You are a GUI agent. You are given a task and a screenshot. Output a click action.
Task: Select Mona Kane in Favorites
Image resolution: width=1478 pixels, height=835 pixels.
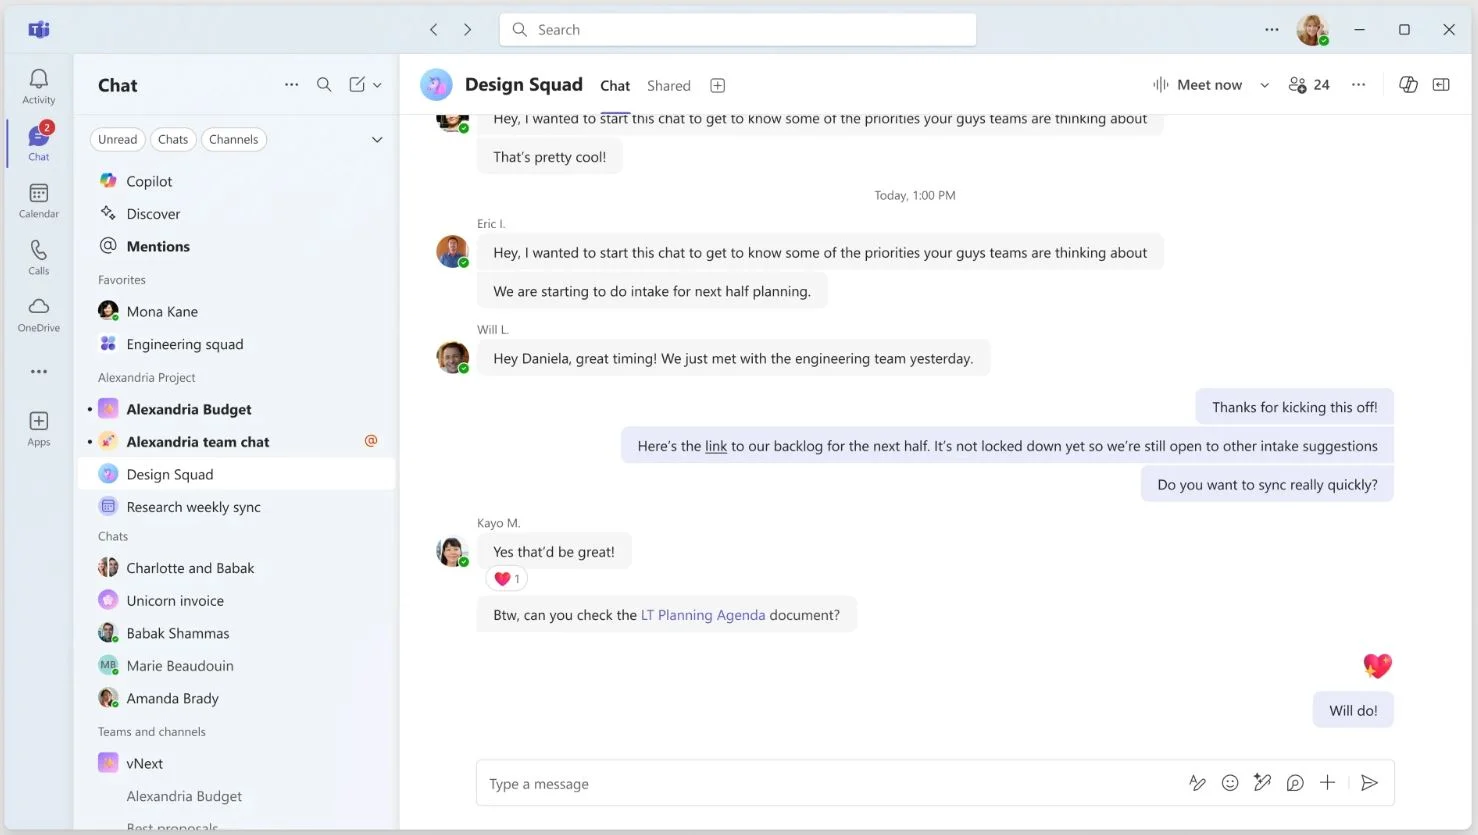click(x=162, y=312)
